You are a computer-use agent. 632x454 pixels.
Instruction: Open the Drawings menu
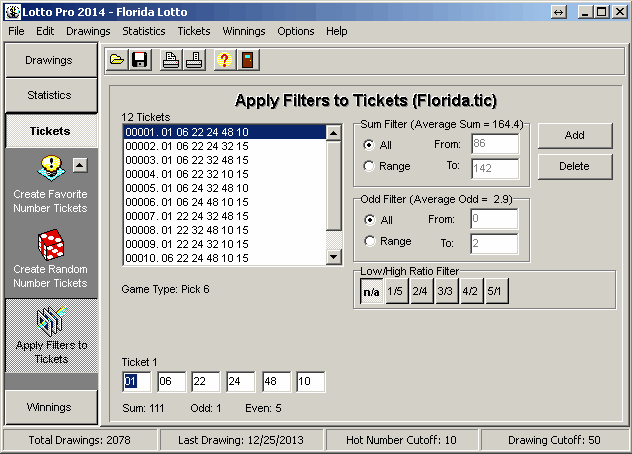coord(88,31)
